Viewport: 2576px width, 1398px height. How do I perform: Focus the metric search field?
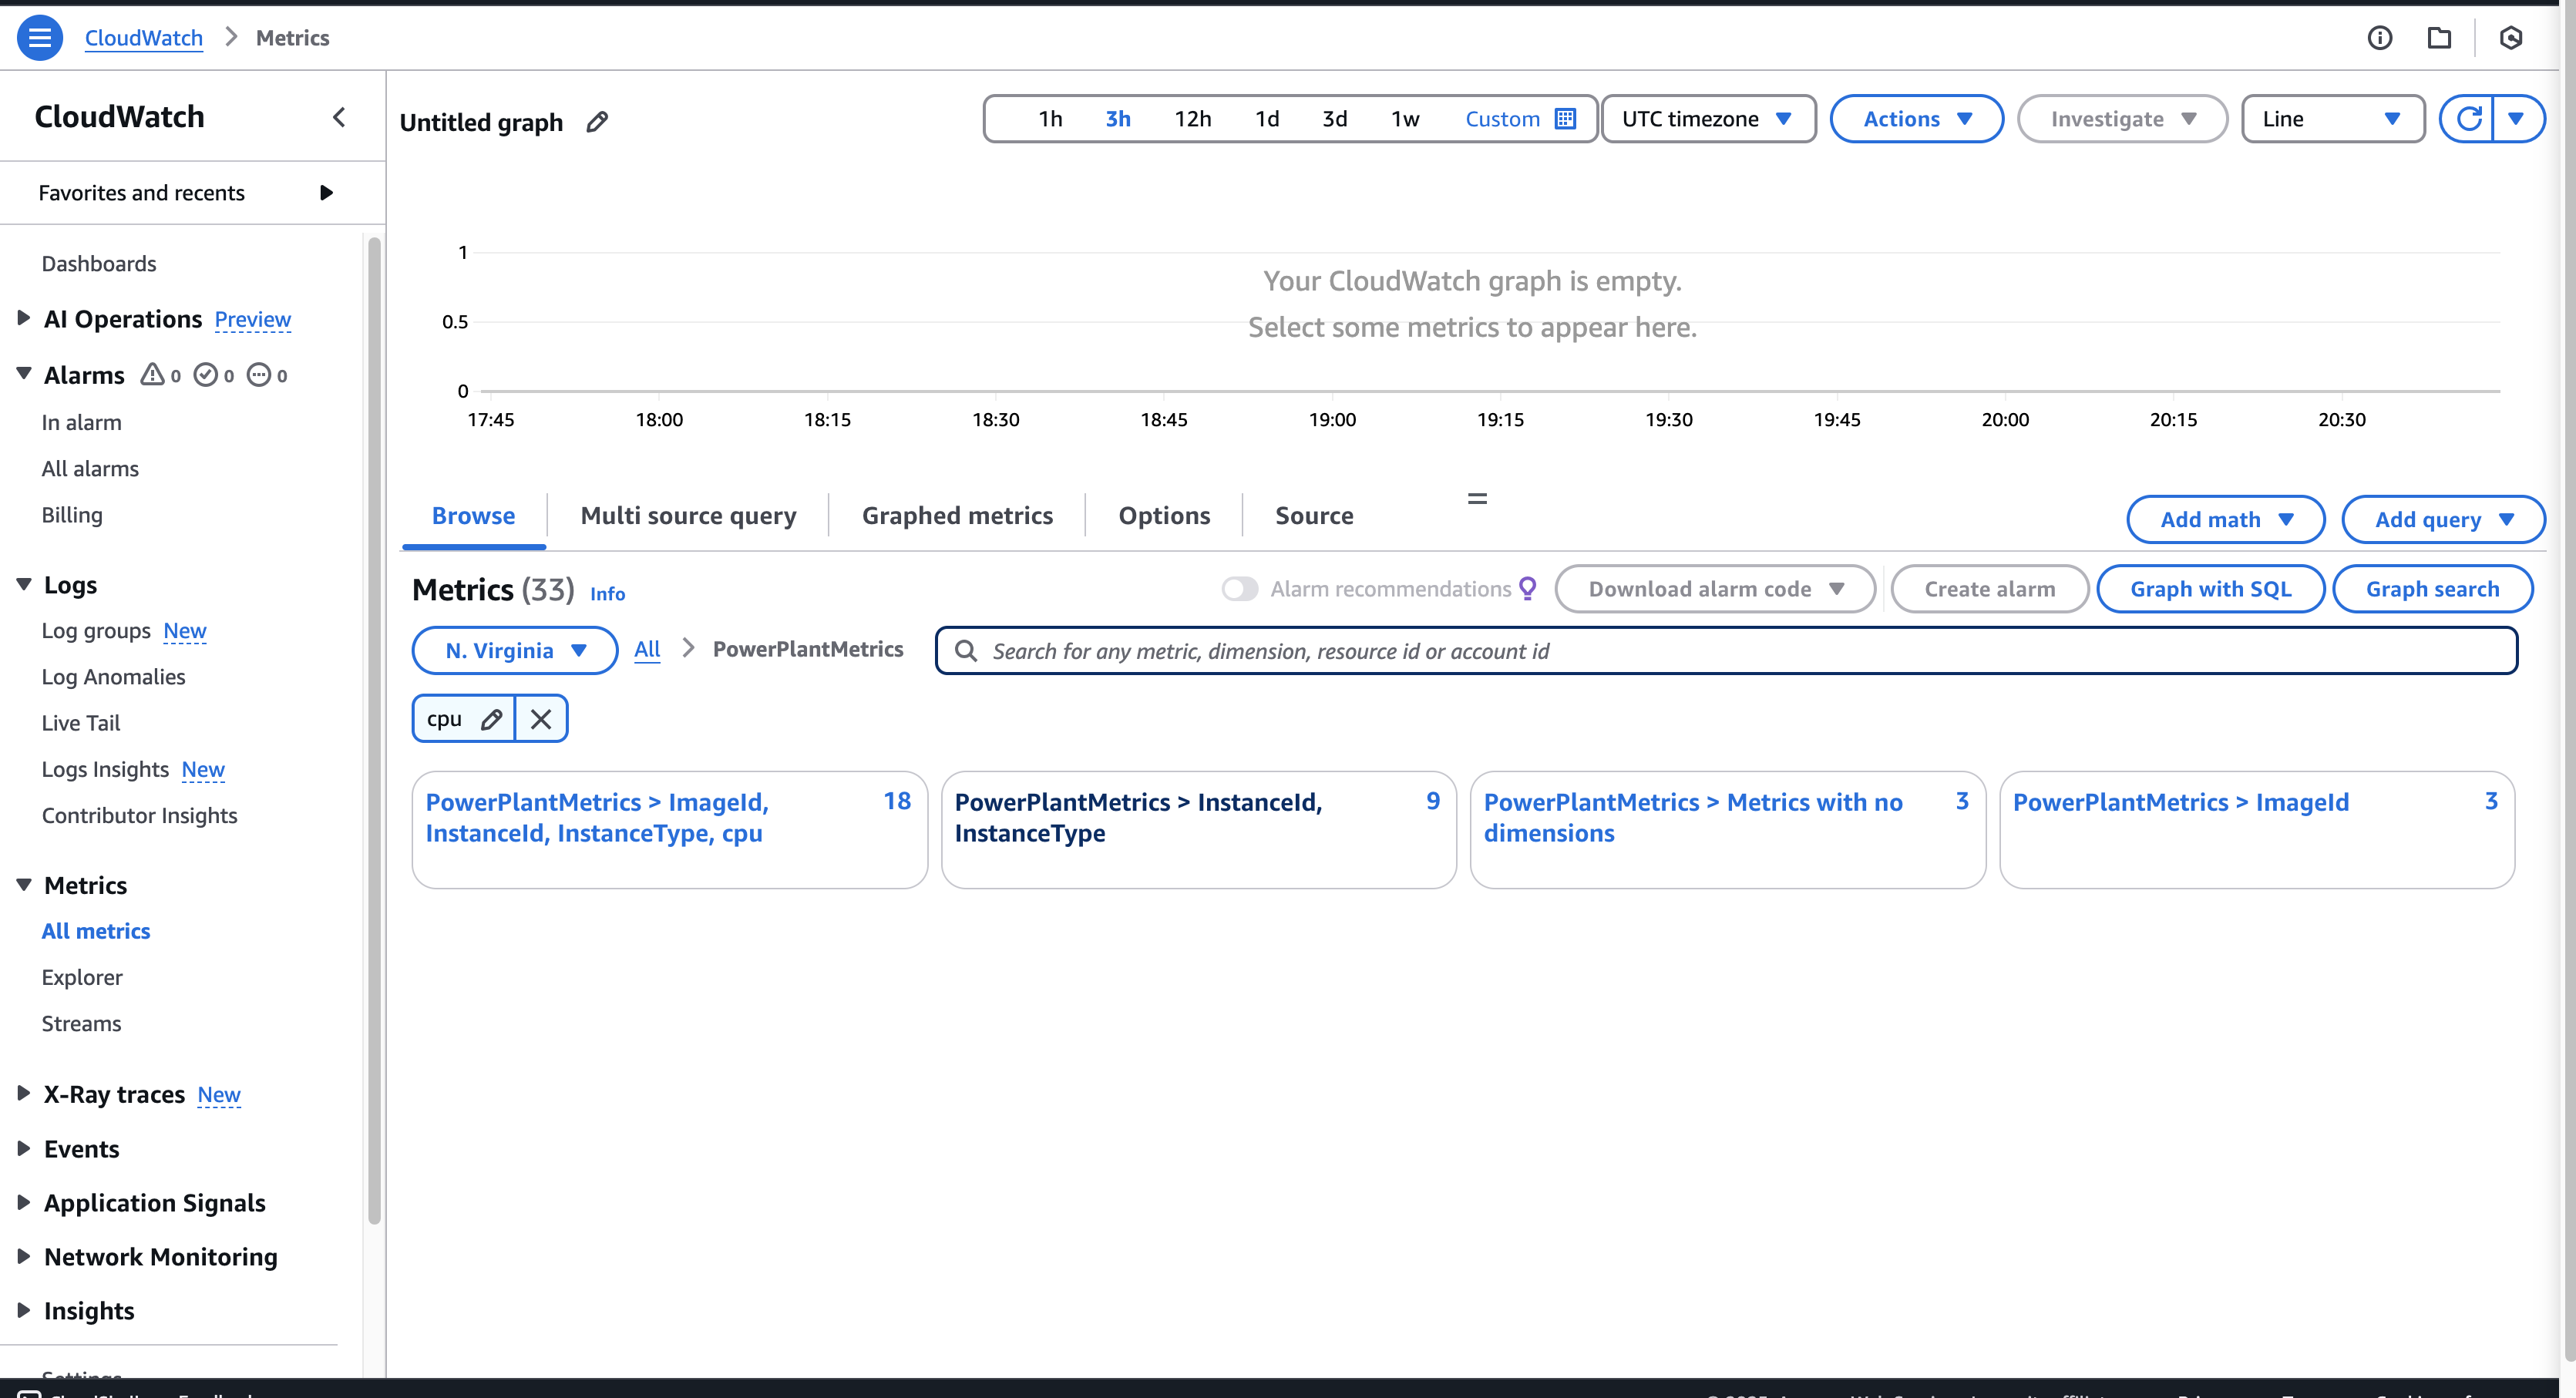[x=1726, y=651]
